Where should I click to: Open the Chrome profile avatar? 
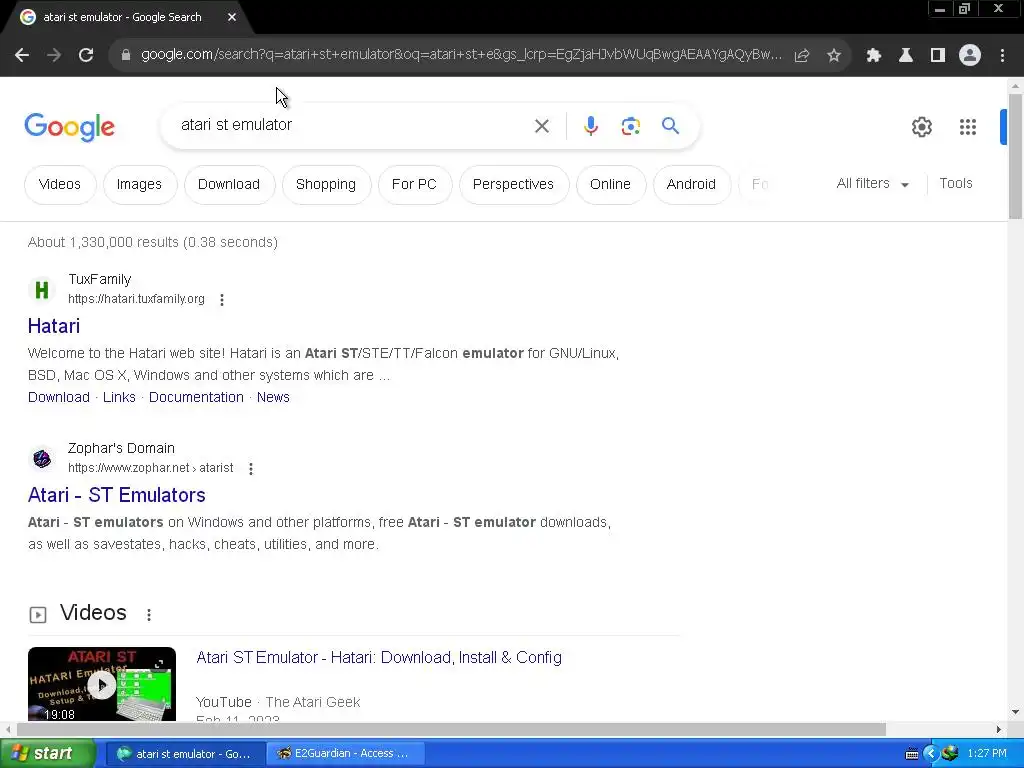point(970,56)
